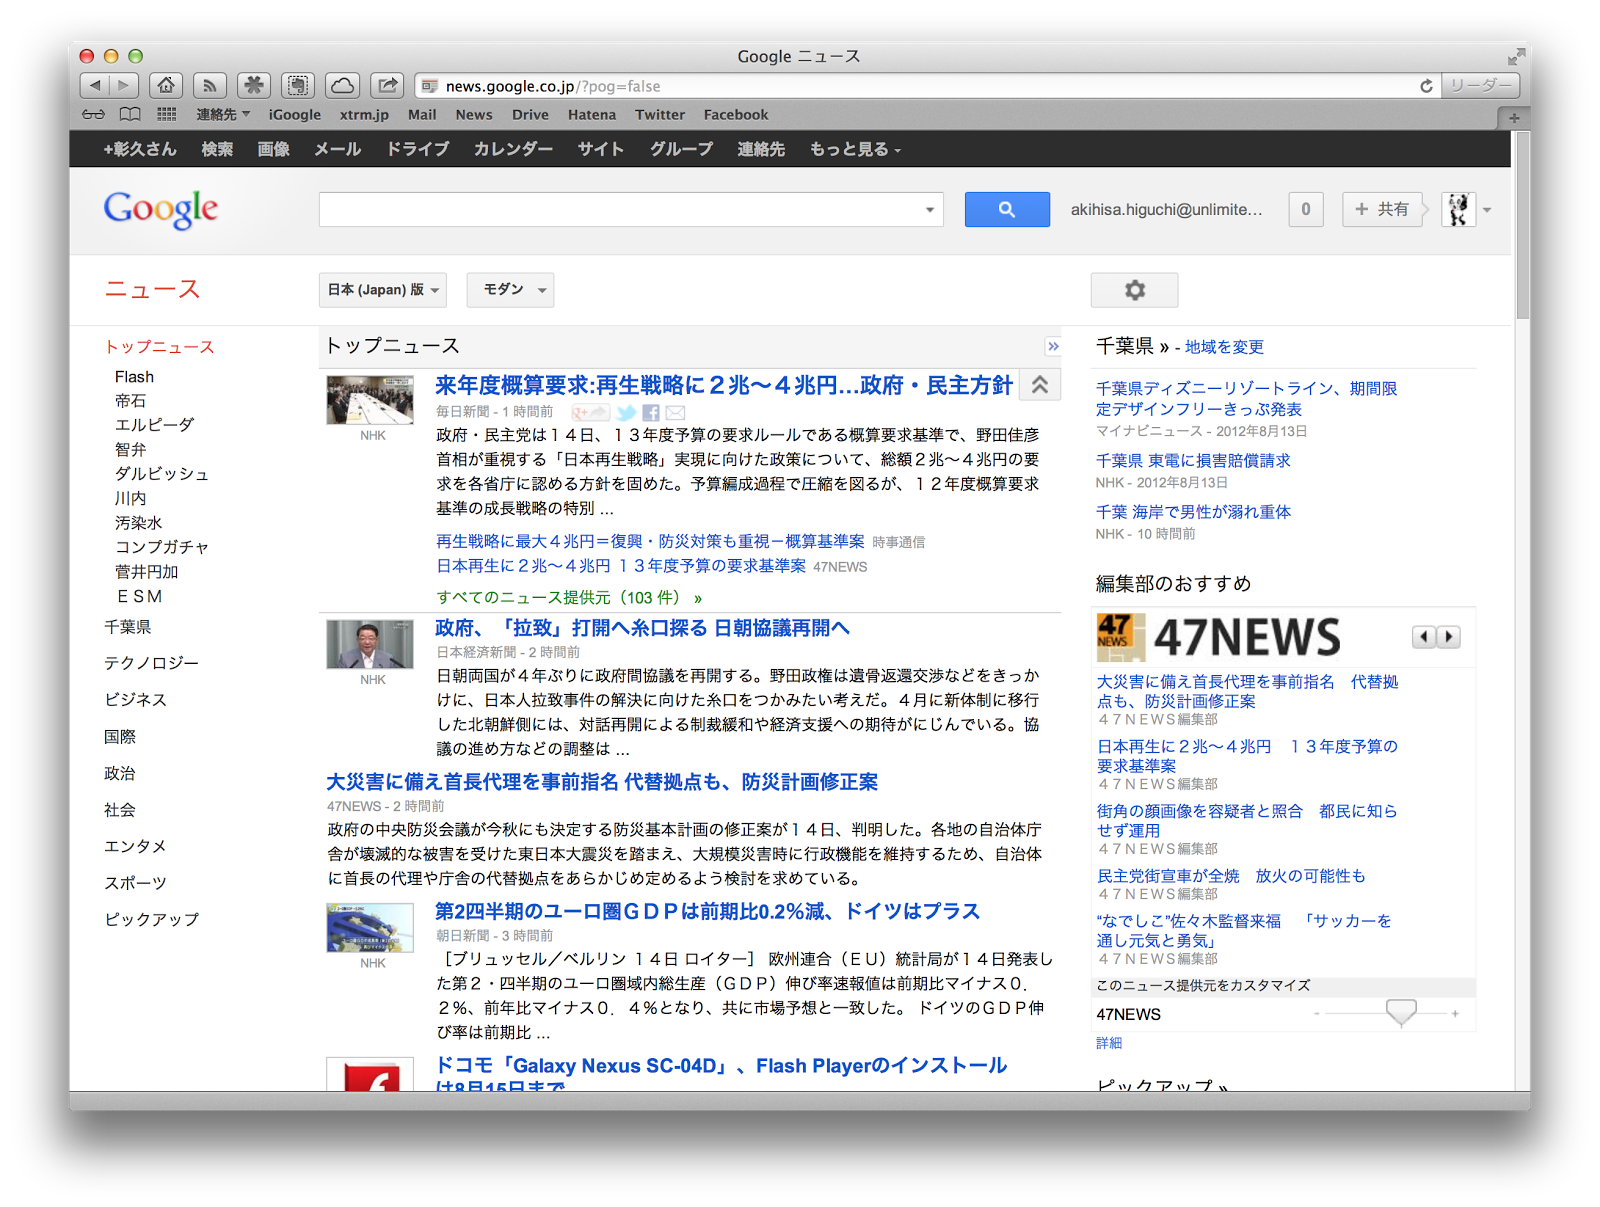Open the search box dropdown arrow
The image size is (1600, 1207).
[x=930, y=210]
